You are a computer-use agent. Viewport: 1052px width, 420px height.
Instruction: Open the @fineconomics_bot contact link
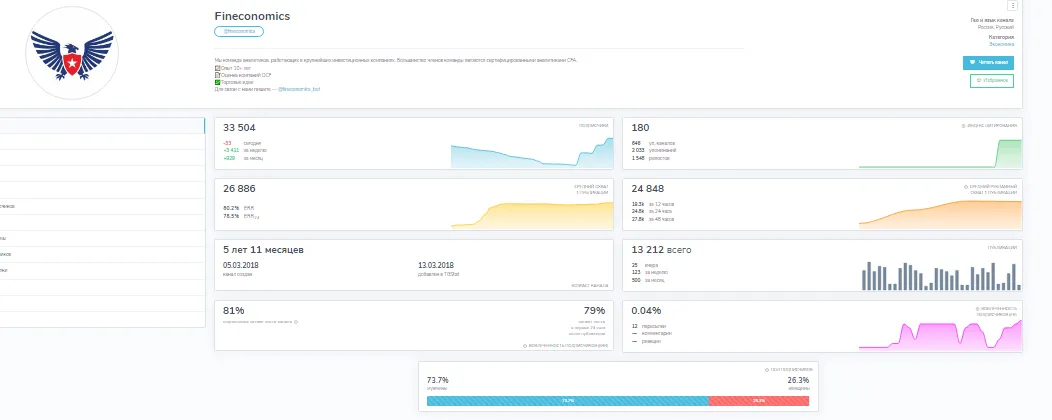click(299, 89)
